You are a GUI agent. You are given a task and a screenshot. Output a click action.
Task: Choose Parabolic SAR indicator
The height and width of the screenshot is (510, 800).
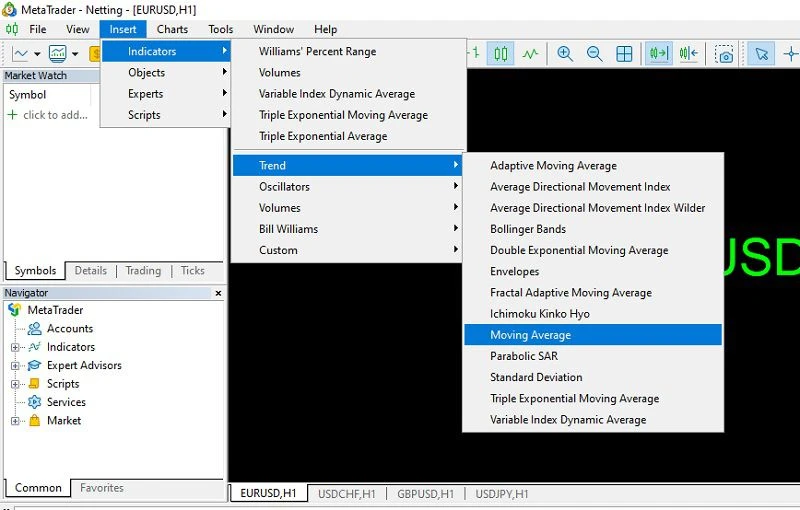(593, 356)
